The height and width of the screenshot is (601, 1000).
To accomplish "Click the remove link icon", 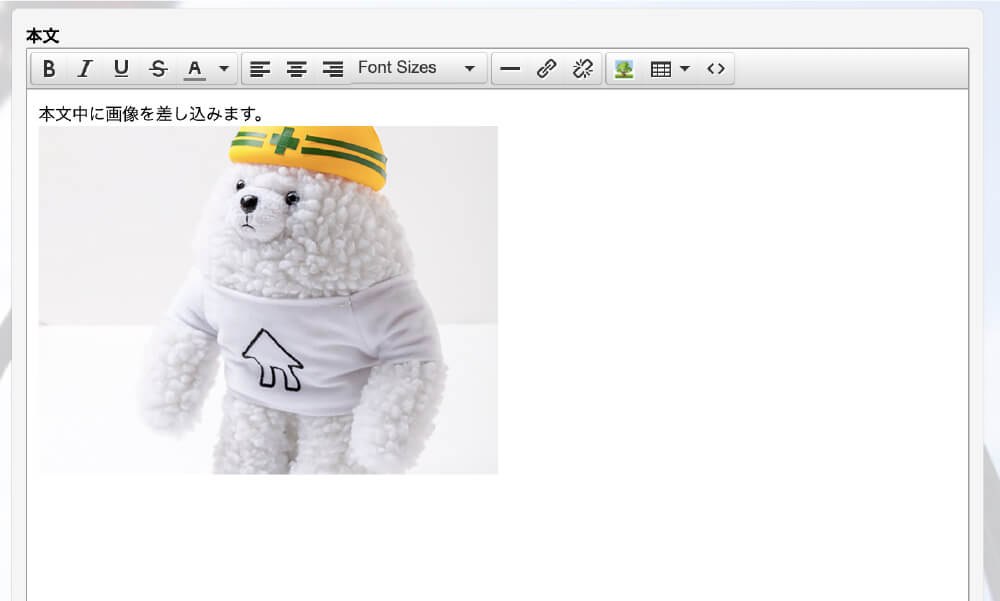I will [x=582, y=69].
